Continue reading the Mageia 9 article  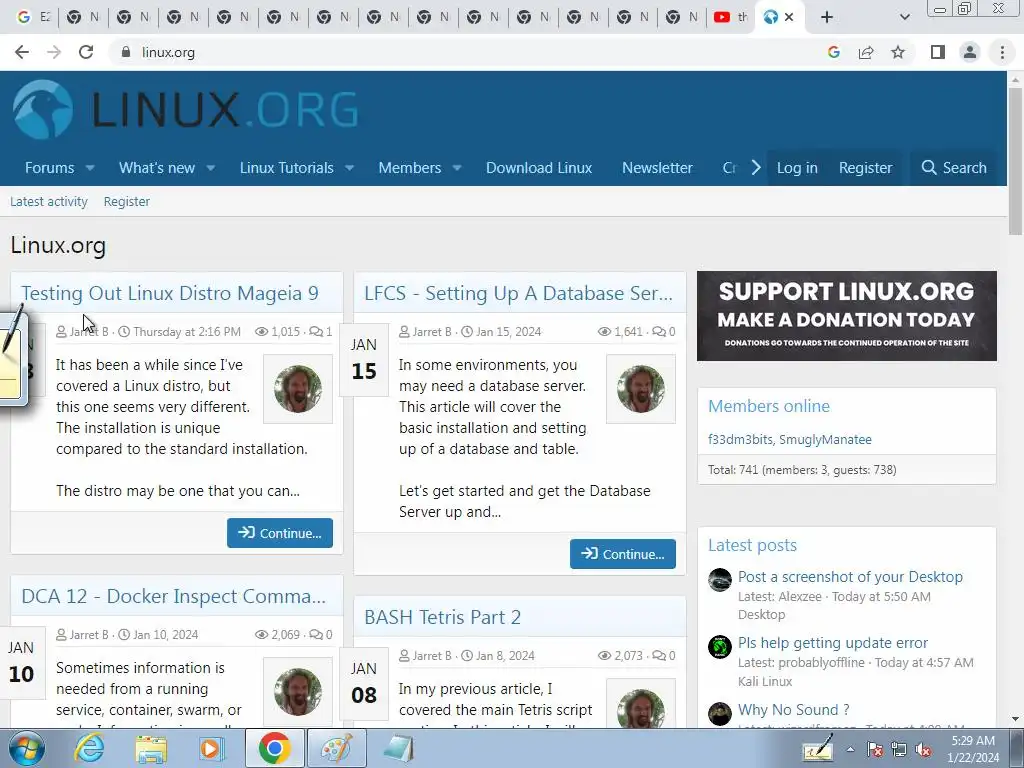280,533
